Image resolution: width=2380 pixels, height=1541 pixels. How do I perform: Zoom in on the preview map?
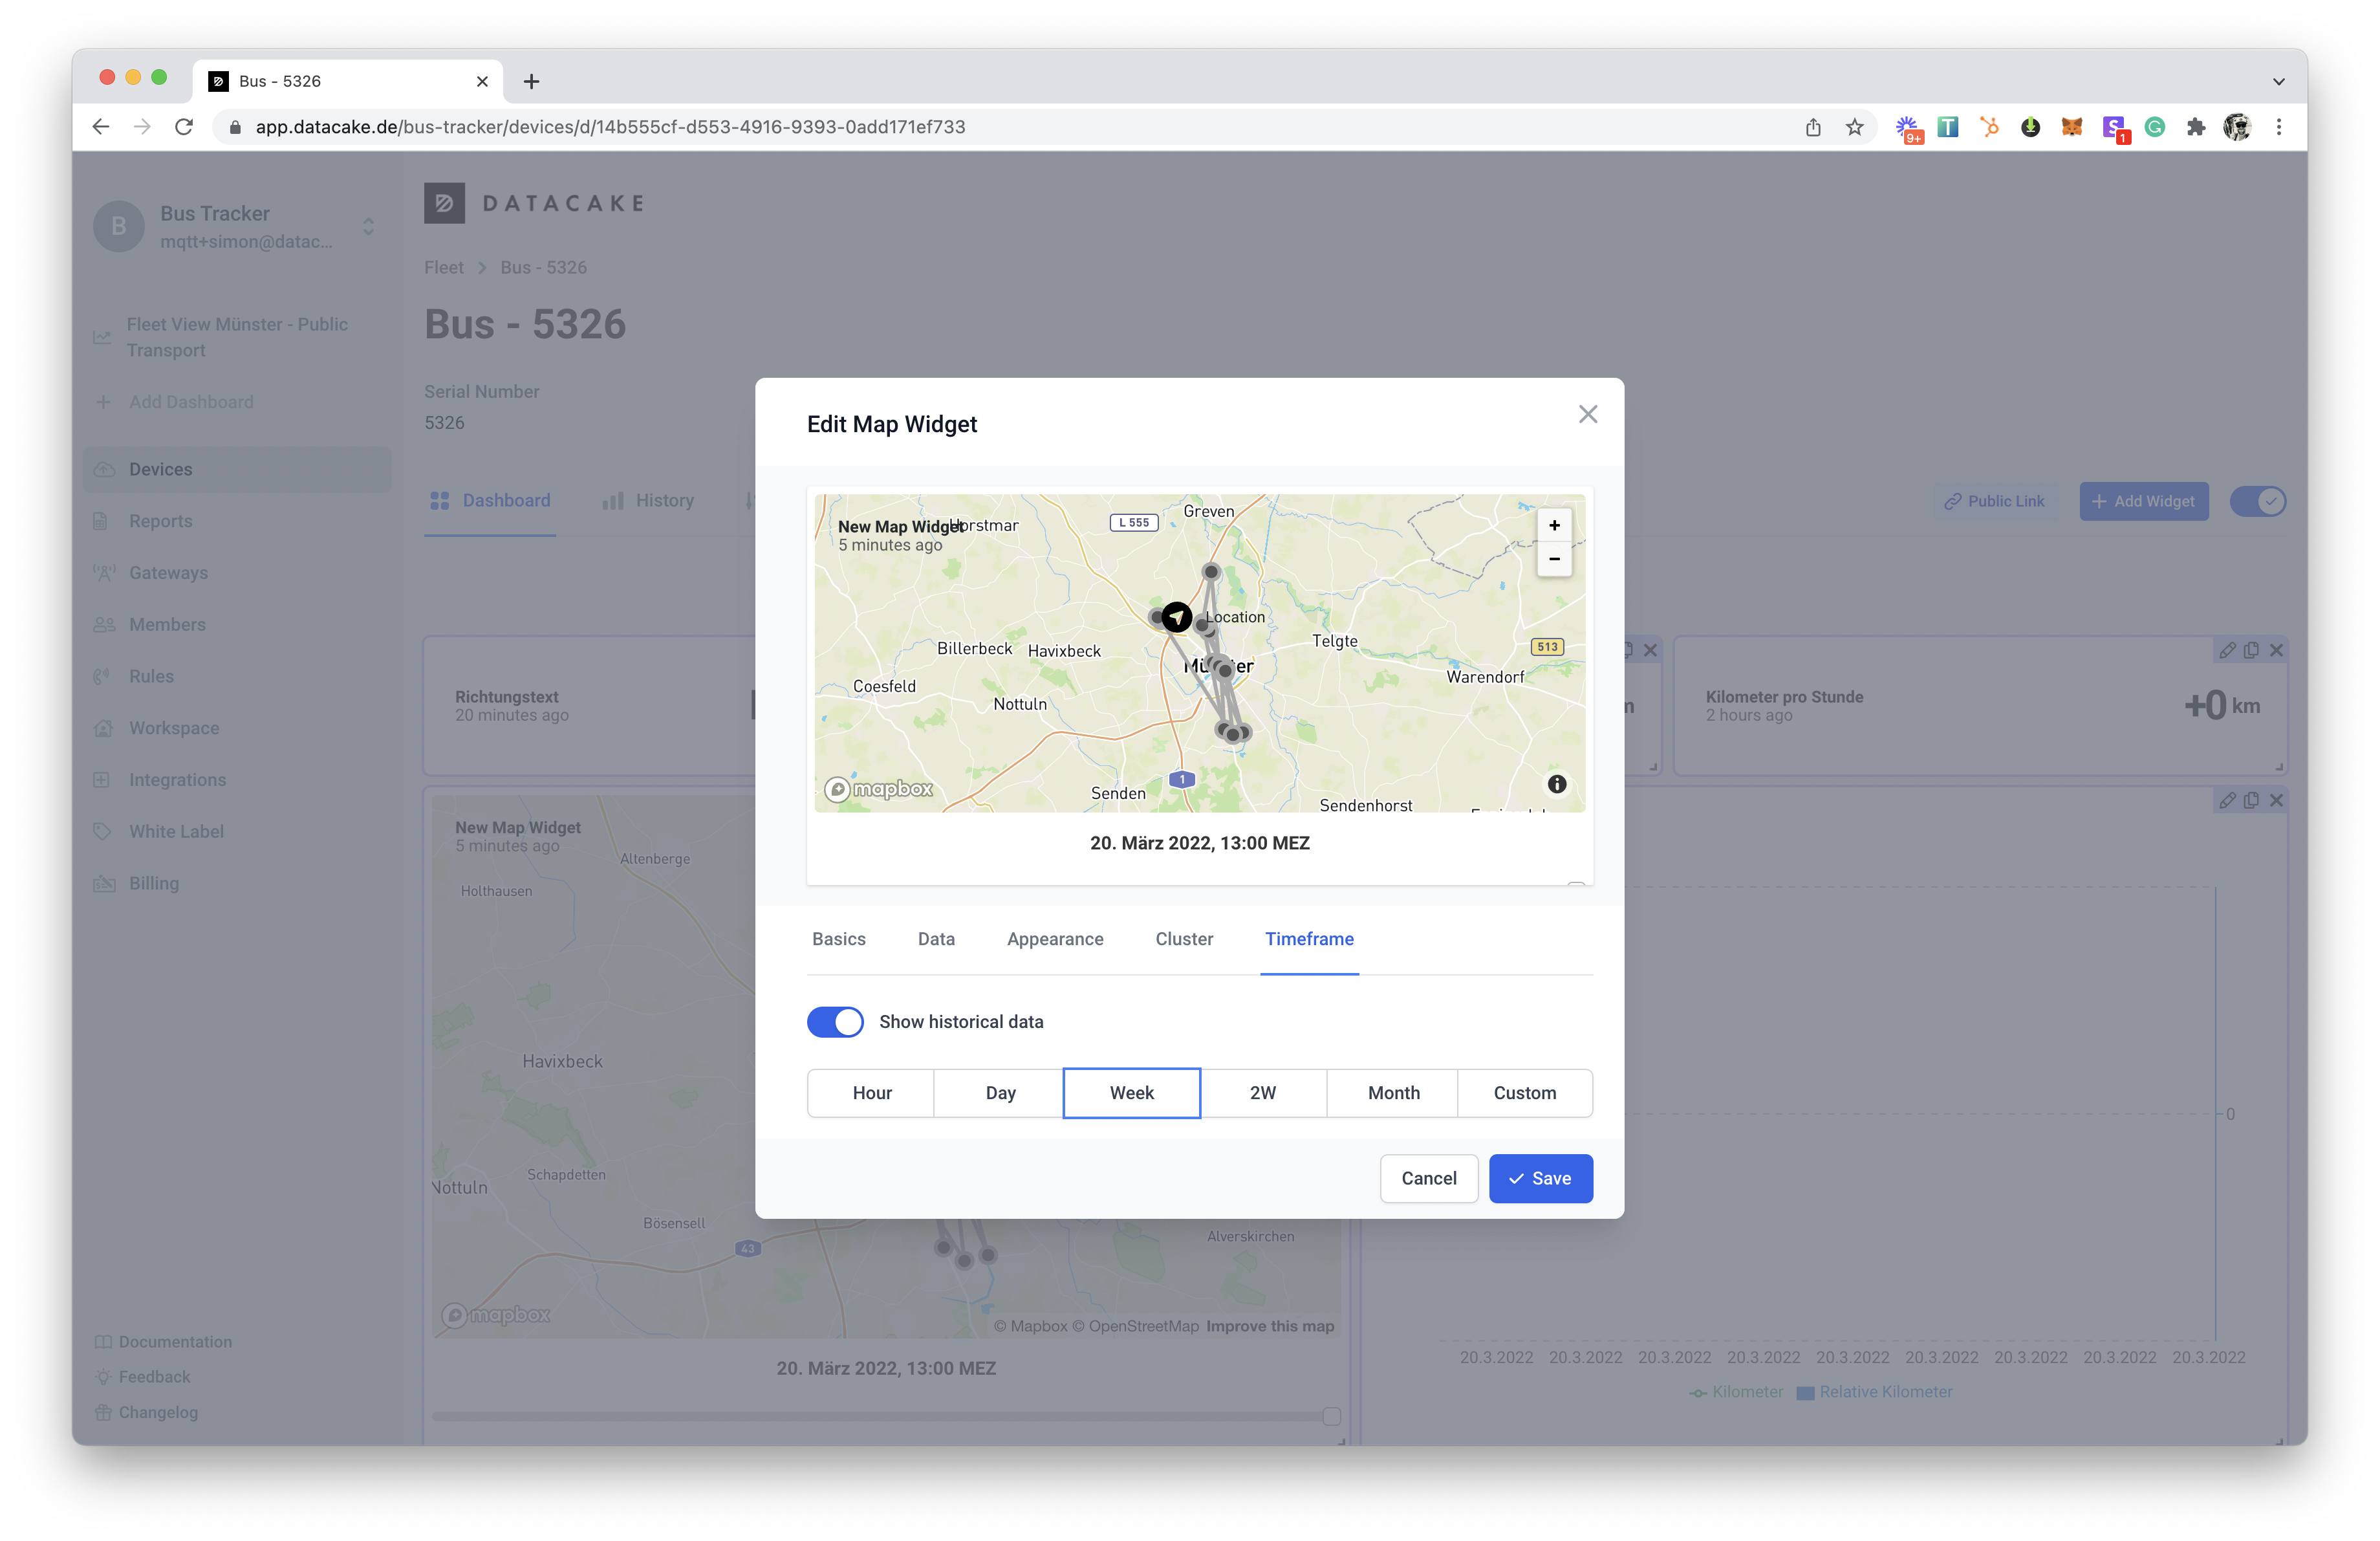pos(1553,525)
